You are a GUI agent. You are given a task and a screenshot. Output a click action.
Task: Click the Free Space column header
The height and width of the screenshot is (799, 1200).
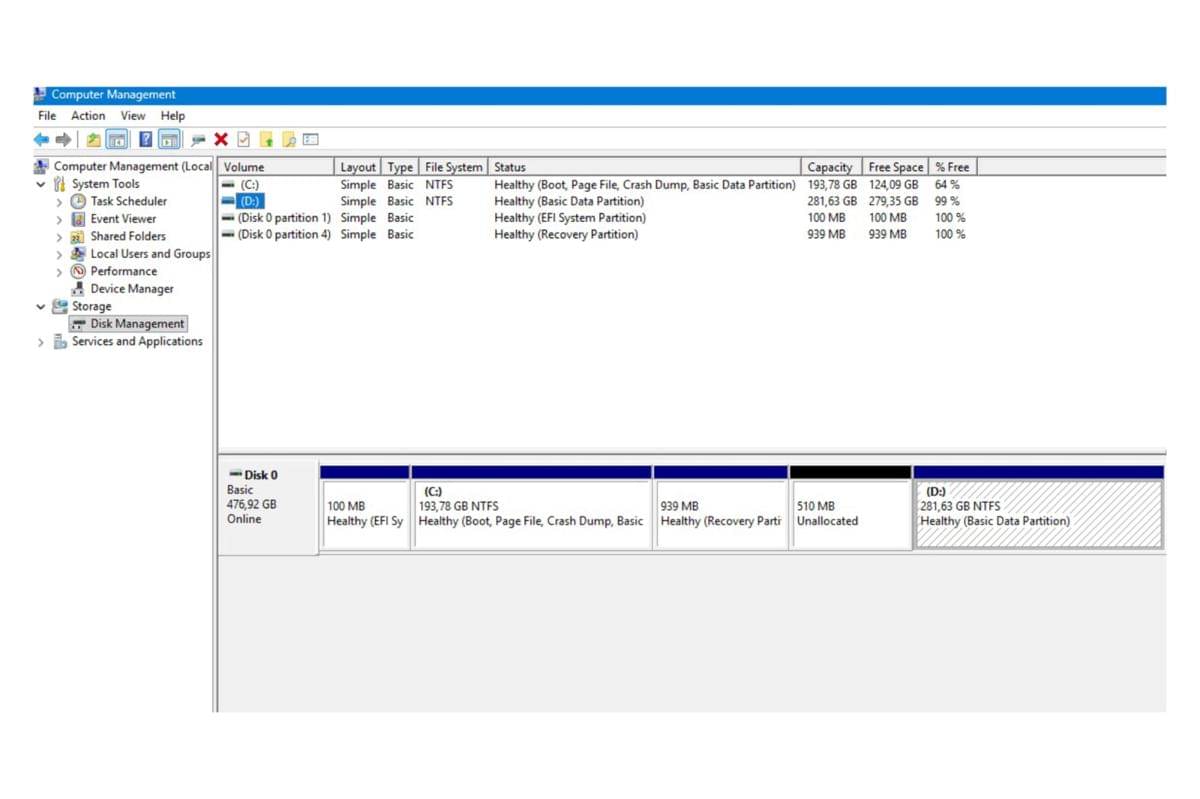tap(895, 167)
